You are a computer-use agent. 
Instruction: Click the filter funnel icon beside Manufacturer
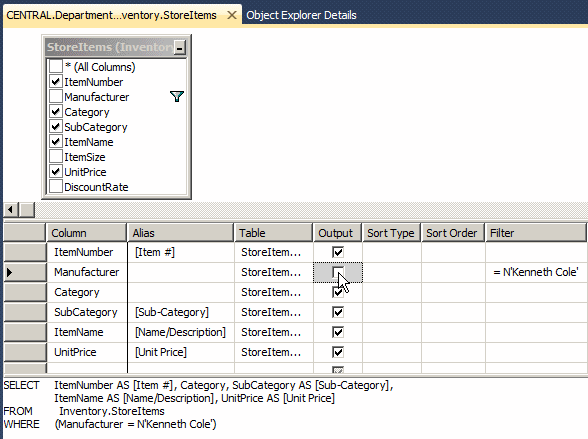click(x=177, y=97)
